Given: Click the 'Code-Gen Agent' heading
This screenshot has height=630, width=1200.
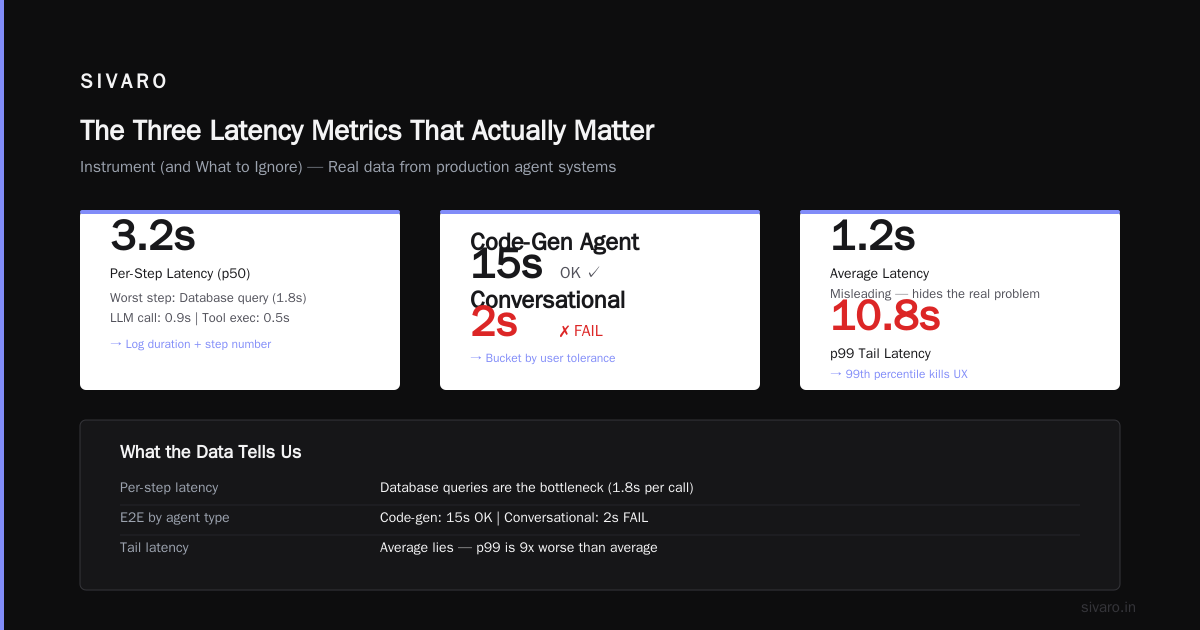Looking at the screenshot, I should (x=555, y=241).
